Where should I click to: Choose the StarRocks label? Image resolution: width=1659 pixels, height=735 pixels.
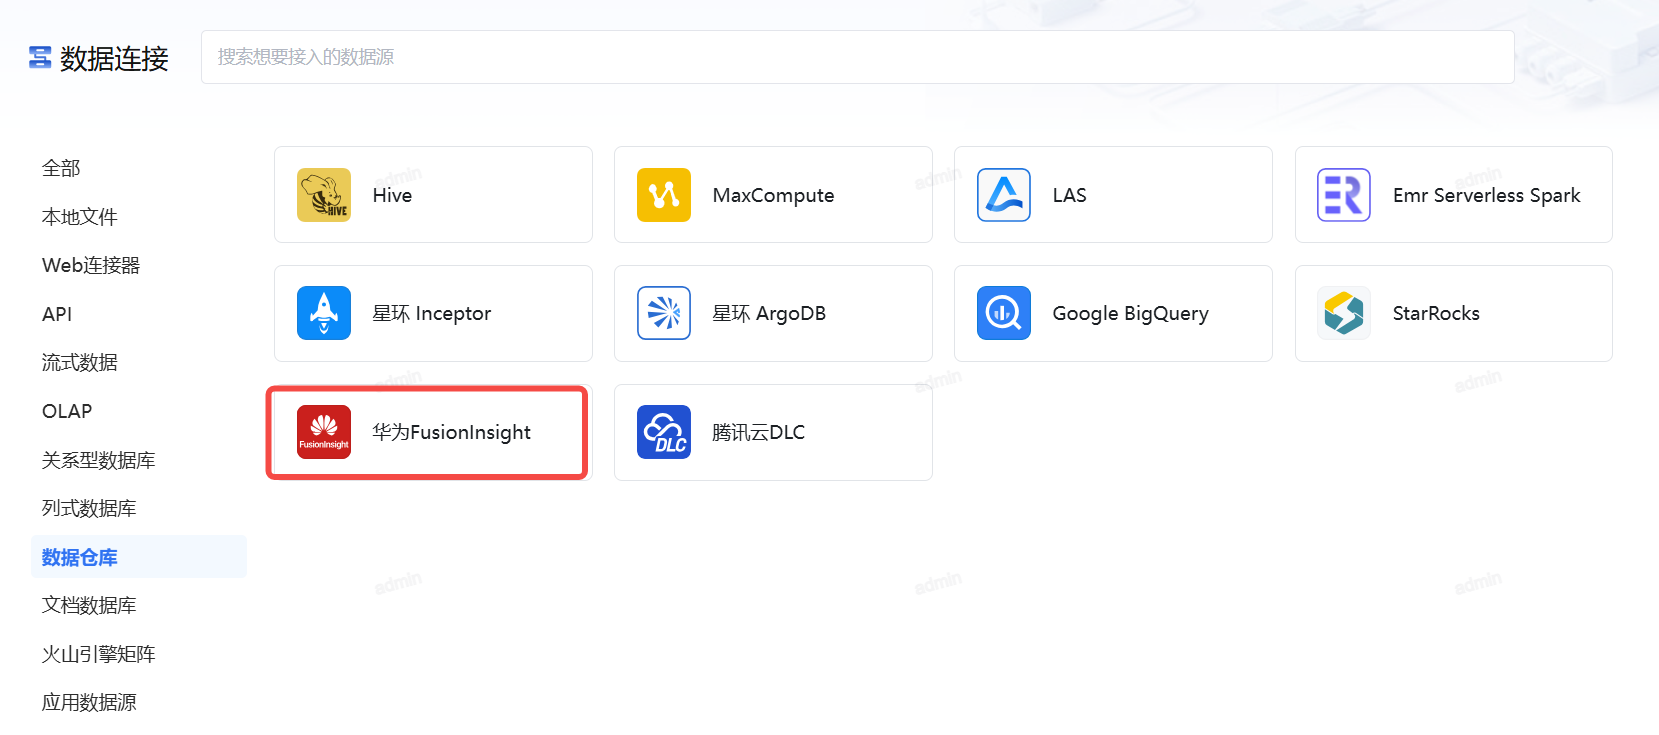(1436, 313)
